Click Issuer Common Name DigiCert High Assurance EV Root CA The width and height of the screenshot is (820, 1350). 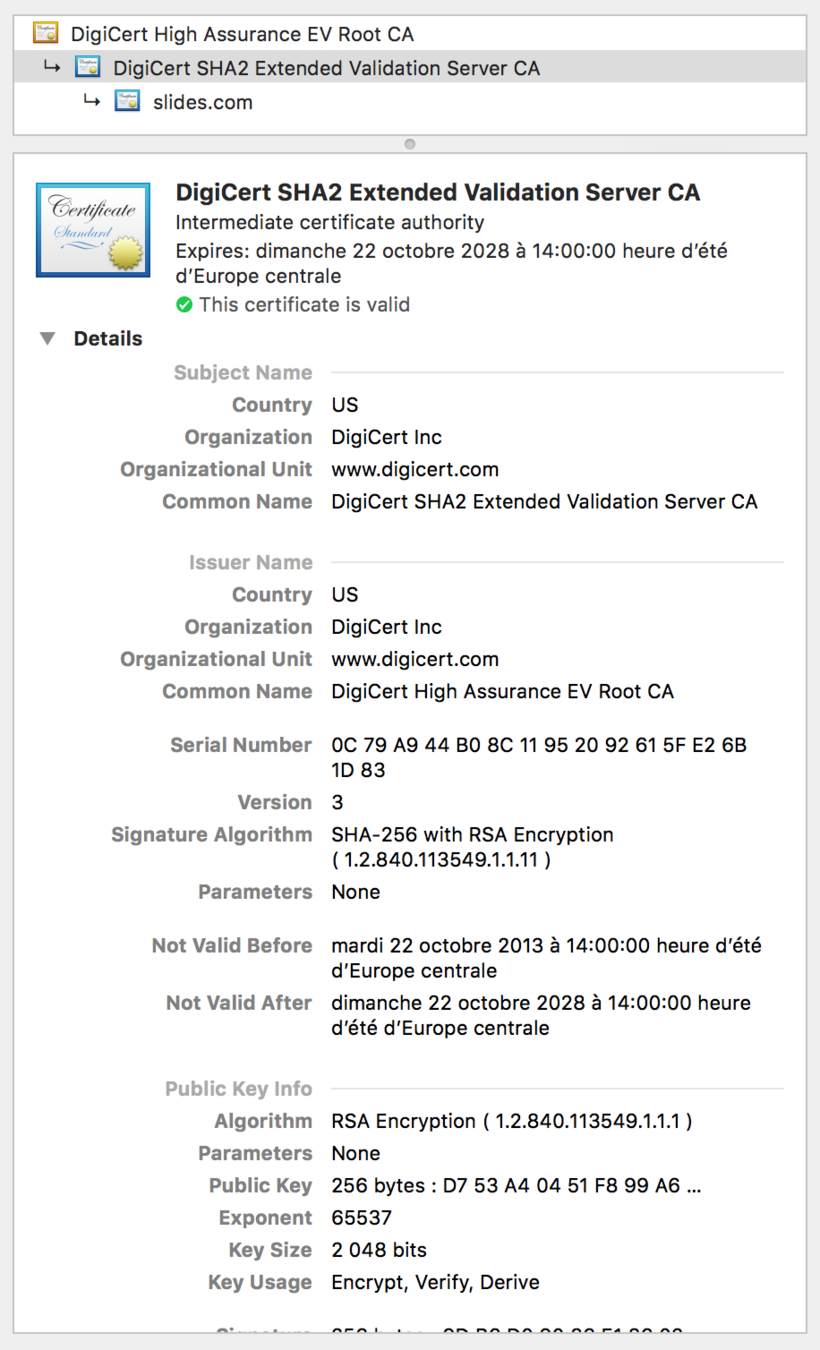[x=503, y=691]
